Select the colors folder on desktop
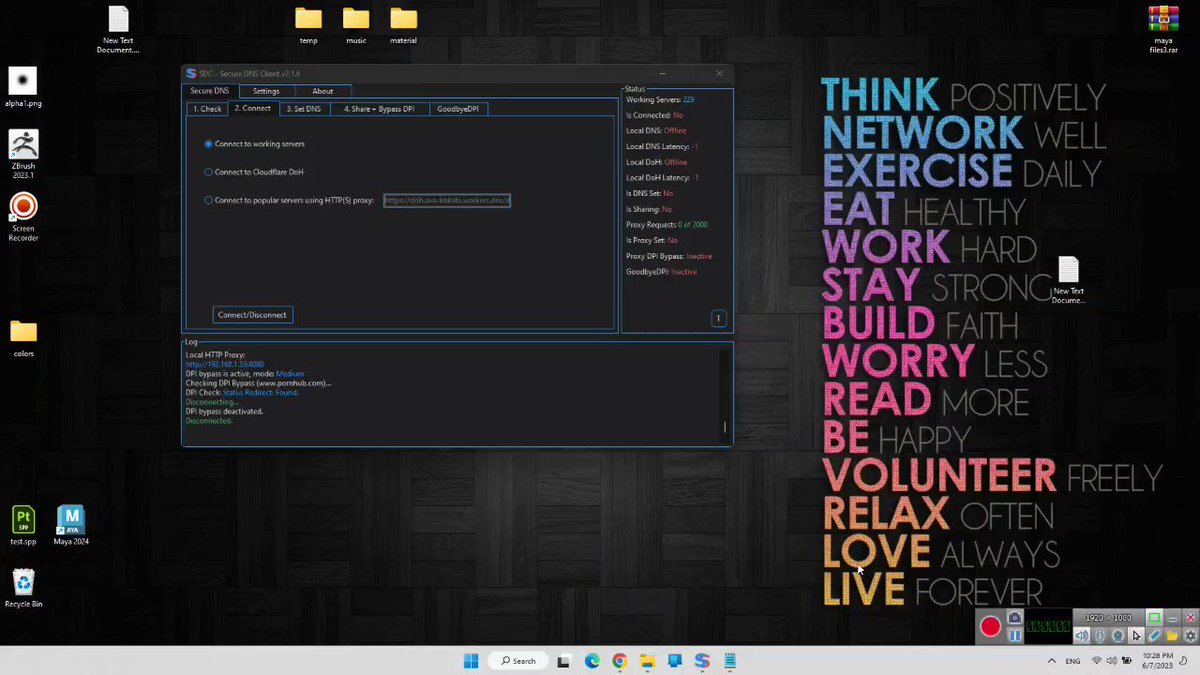 pyautogui.click(x=23, y=338)
